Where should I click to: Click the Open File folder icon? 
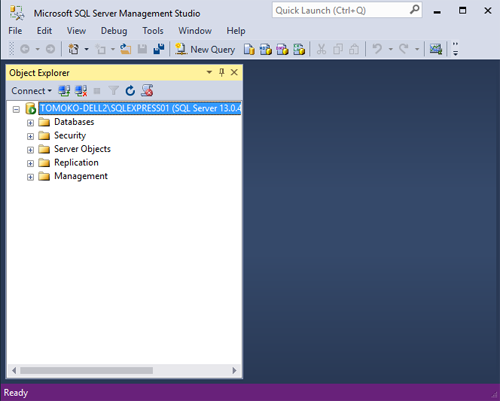point(126,49)
